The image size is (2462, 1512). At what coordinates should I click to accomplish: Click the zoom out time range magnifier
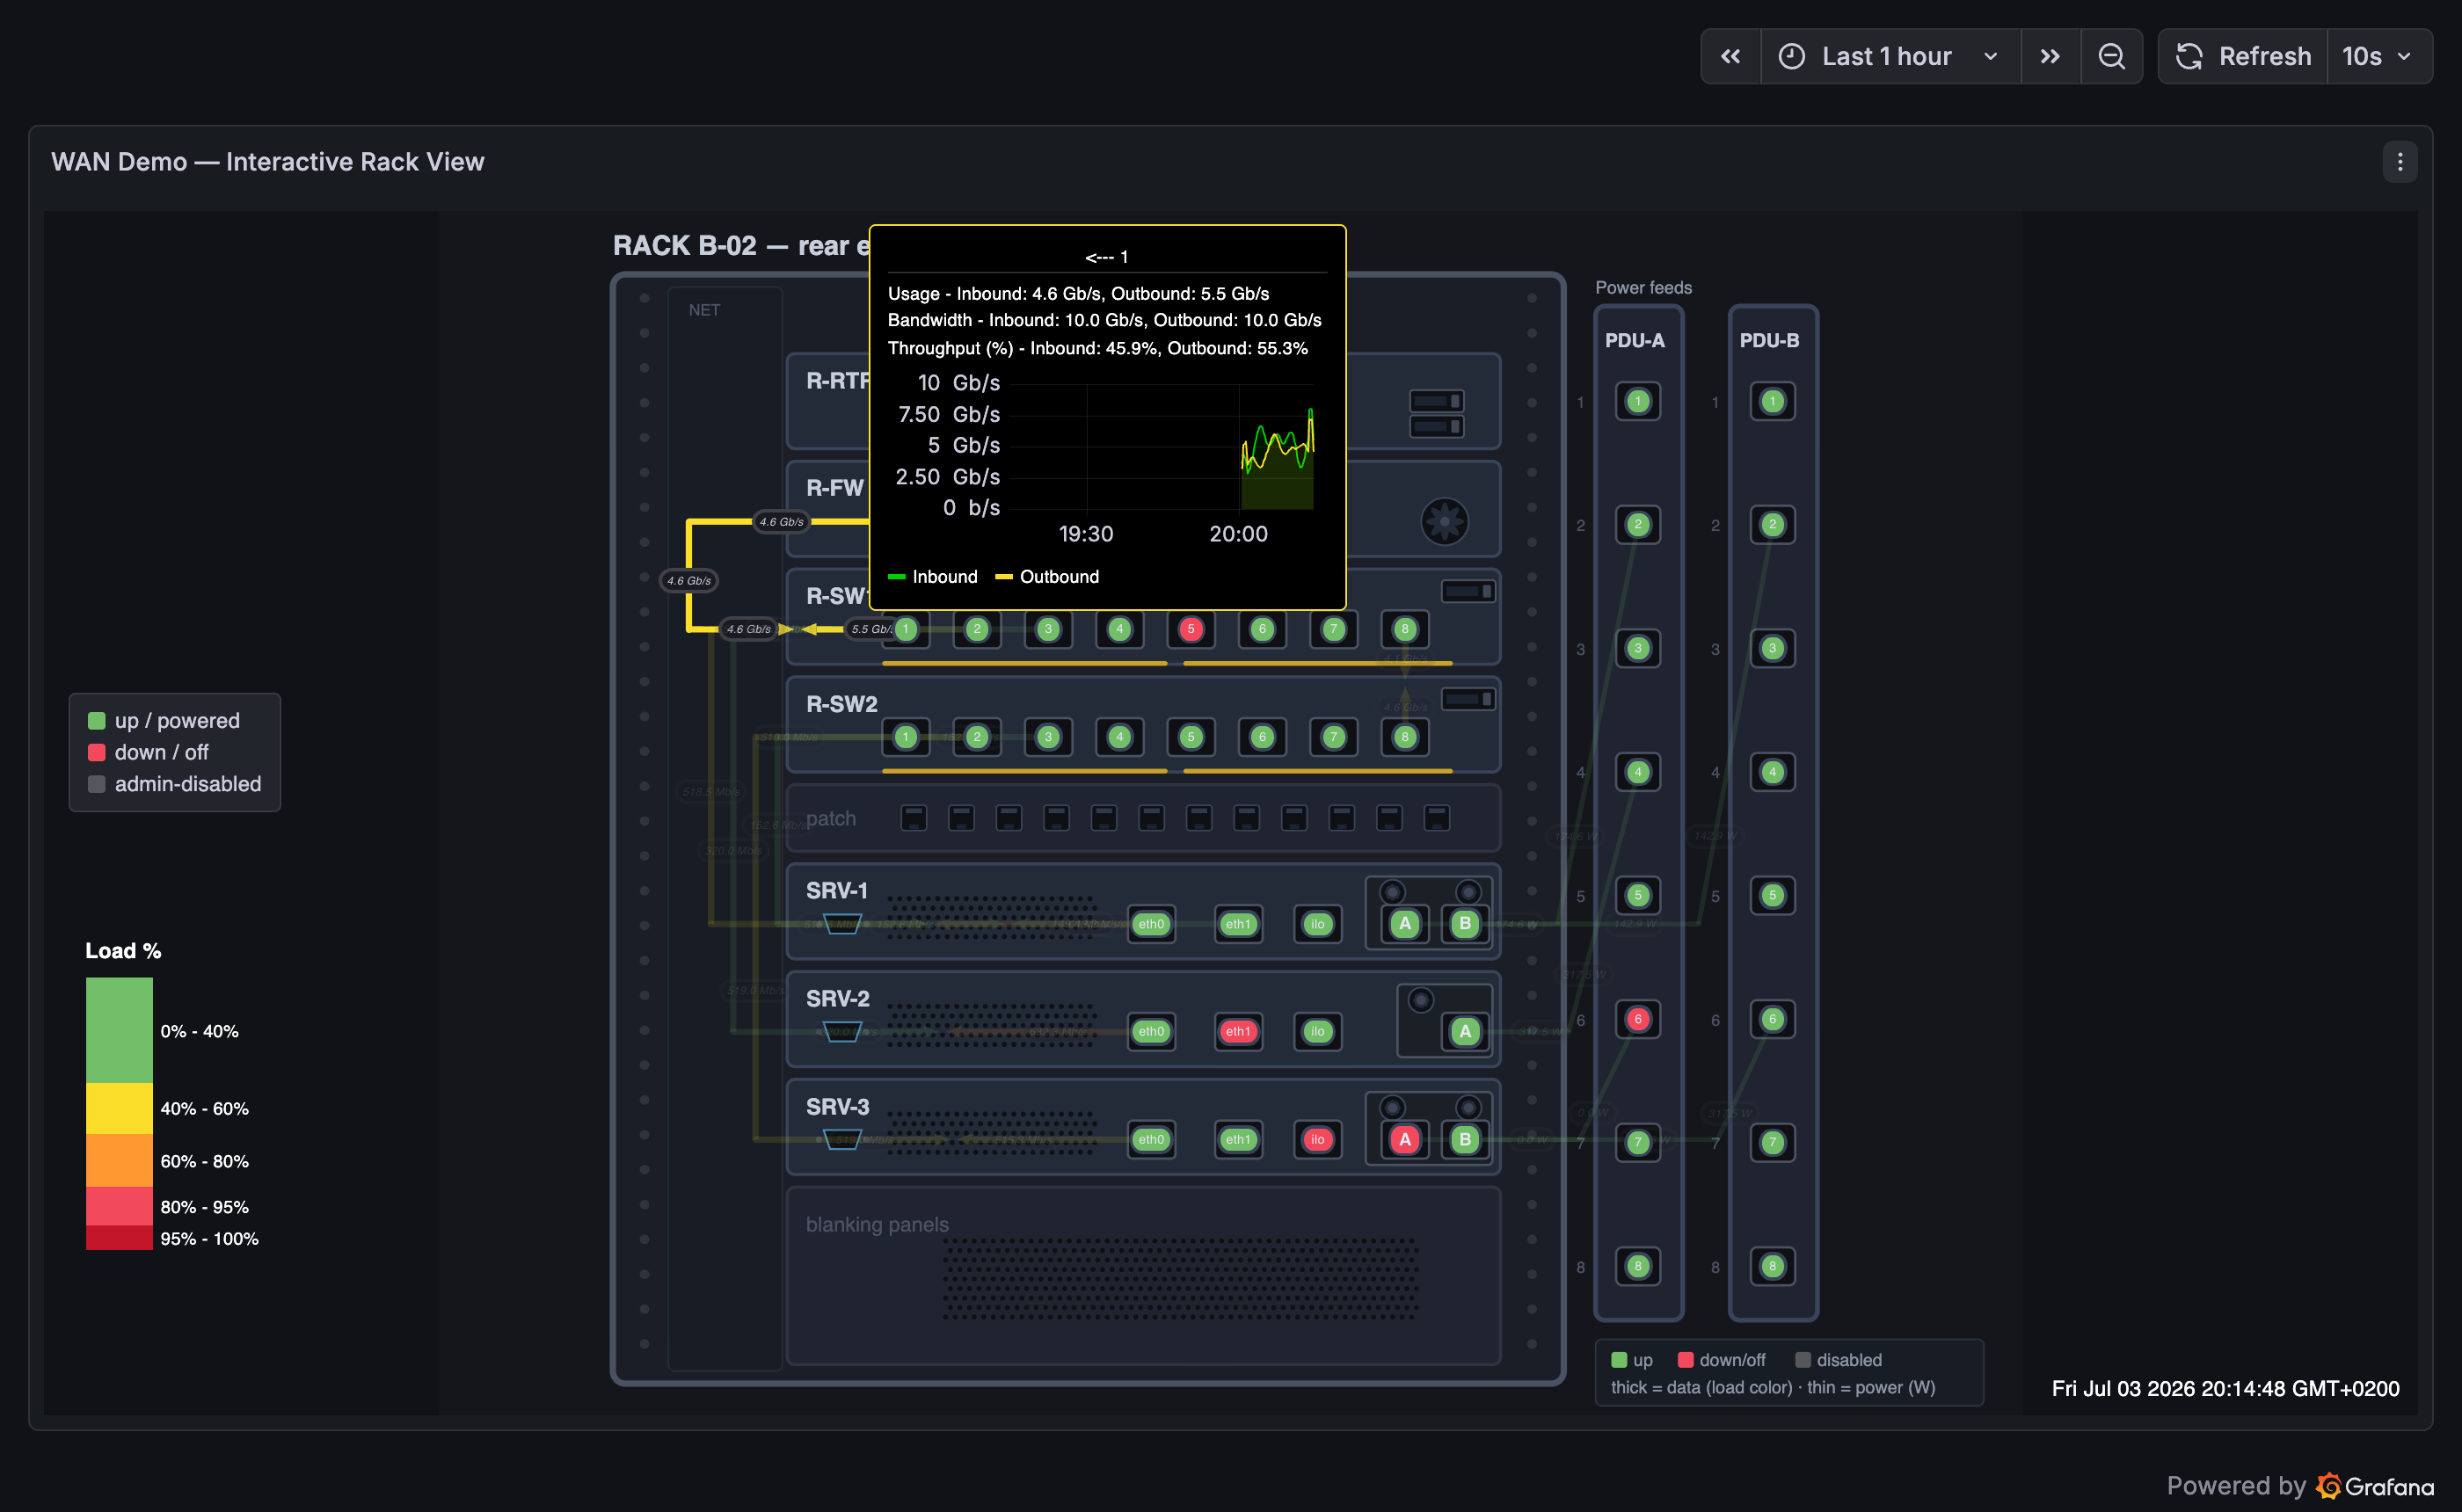(2111, 57)
